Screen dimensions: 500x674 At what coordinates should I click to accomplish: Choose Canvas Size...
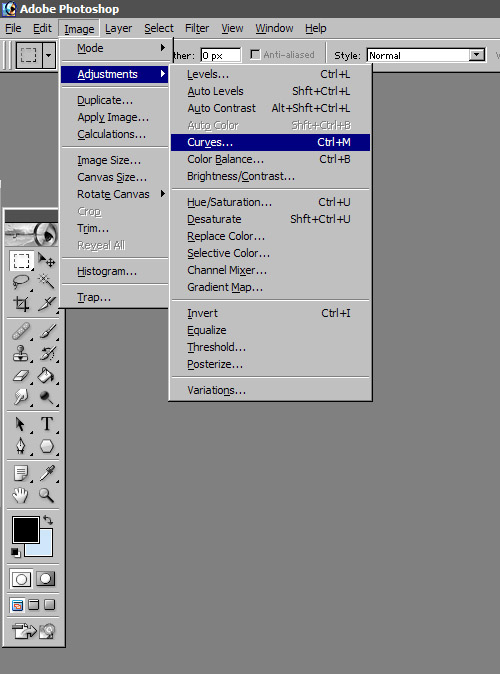pos(114,177)
